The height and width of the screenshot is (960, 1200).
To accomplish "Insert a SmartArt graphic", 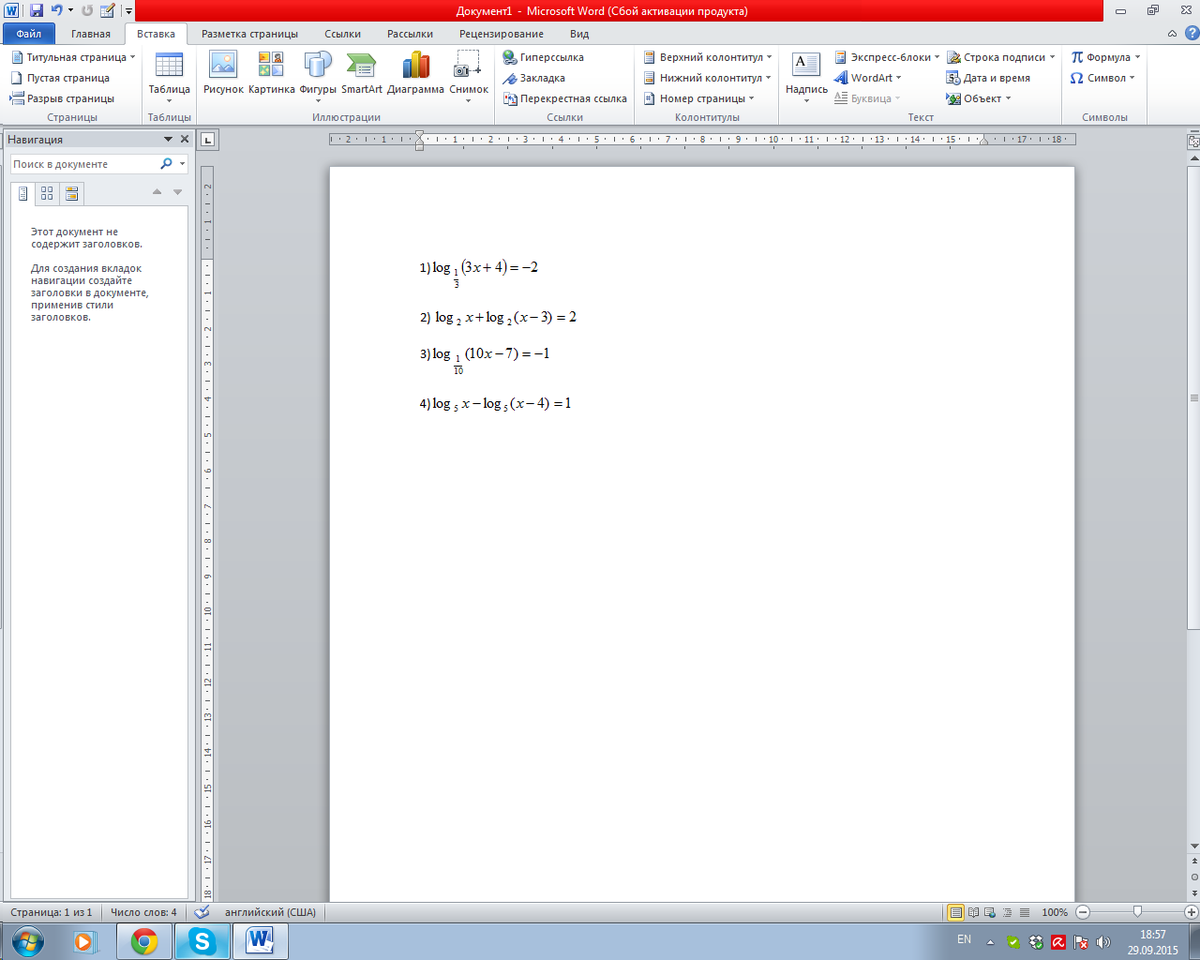I will (x=361, y=74).
